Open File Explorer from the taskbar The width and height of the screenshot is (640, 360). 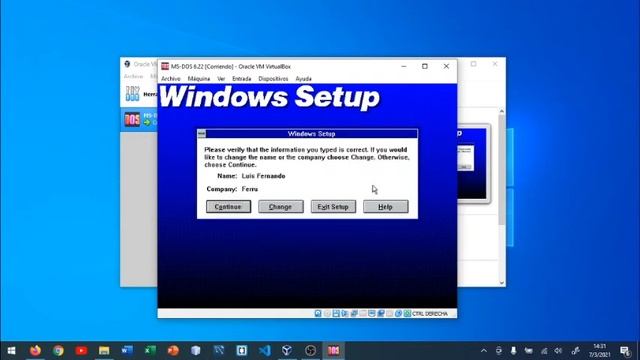click(104, 351)
